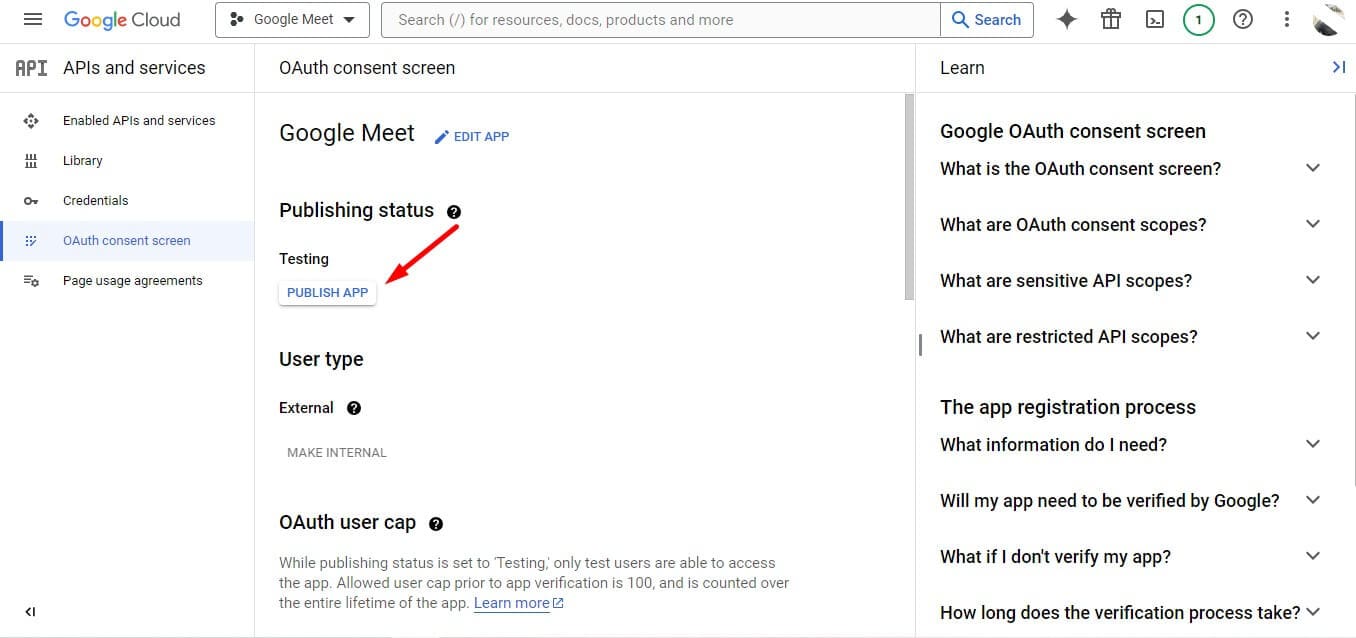Open the three-dot settings menu
1356x638 pixels.
click(1287, 19)
